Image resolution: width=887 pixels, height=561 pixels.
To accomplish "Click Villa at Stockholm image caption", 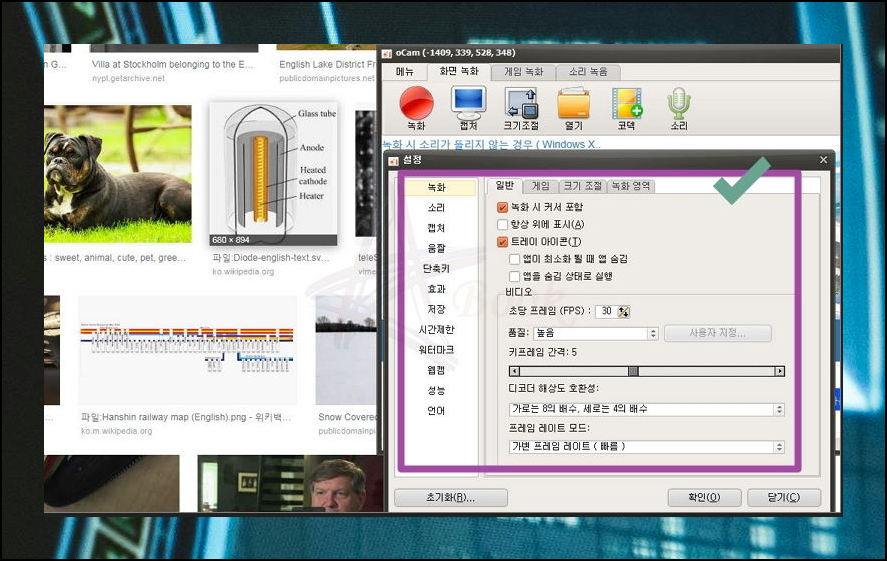I will coord(173,64).
